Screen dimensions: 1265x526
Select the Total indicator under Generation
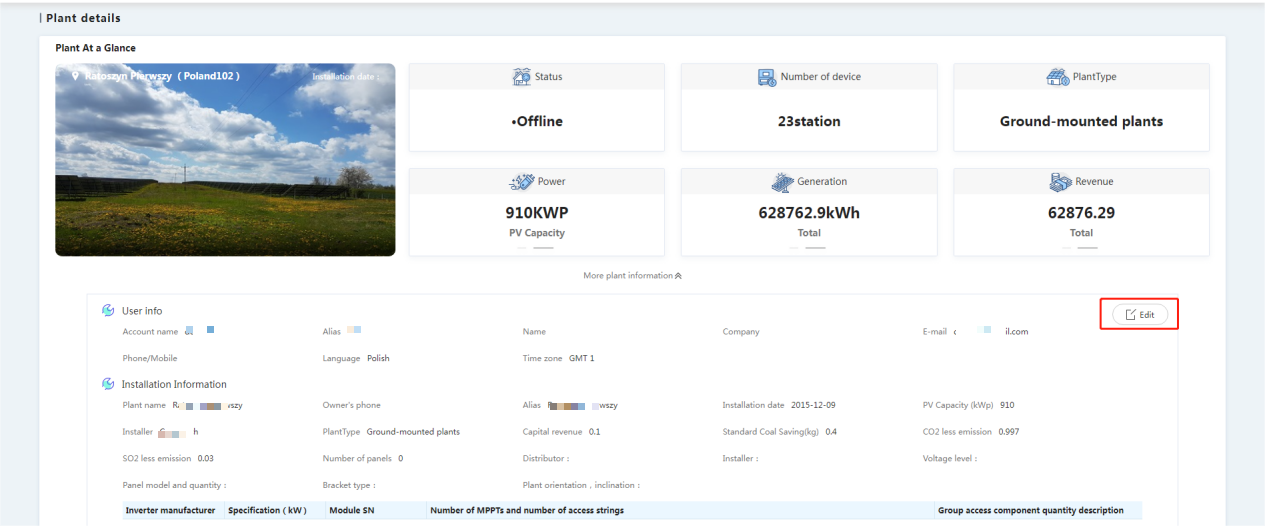[x=809, y=233]
